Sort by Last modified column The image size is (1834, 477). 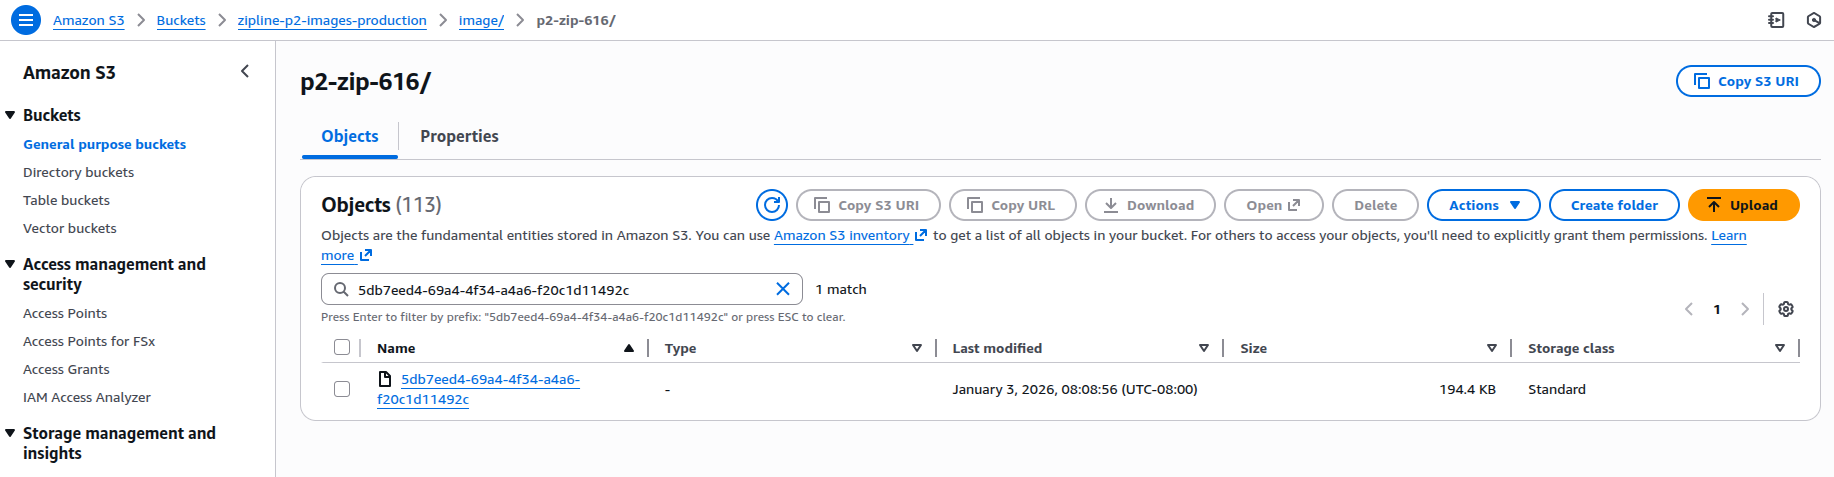[x=1203, y=348]
